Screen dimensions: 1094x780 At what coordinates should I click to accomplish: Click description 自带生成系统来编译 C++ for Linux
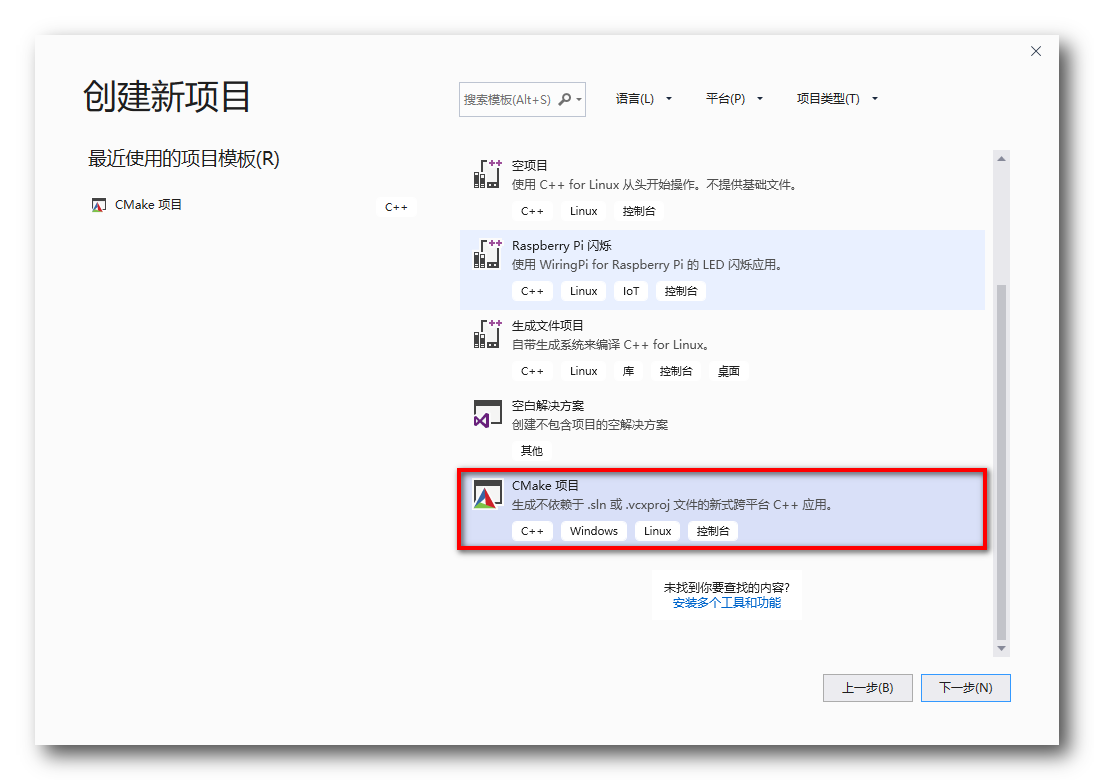pyautogui.click(x=611, y=345)
